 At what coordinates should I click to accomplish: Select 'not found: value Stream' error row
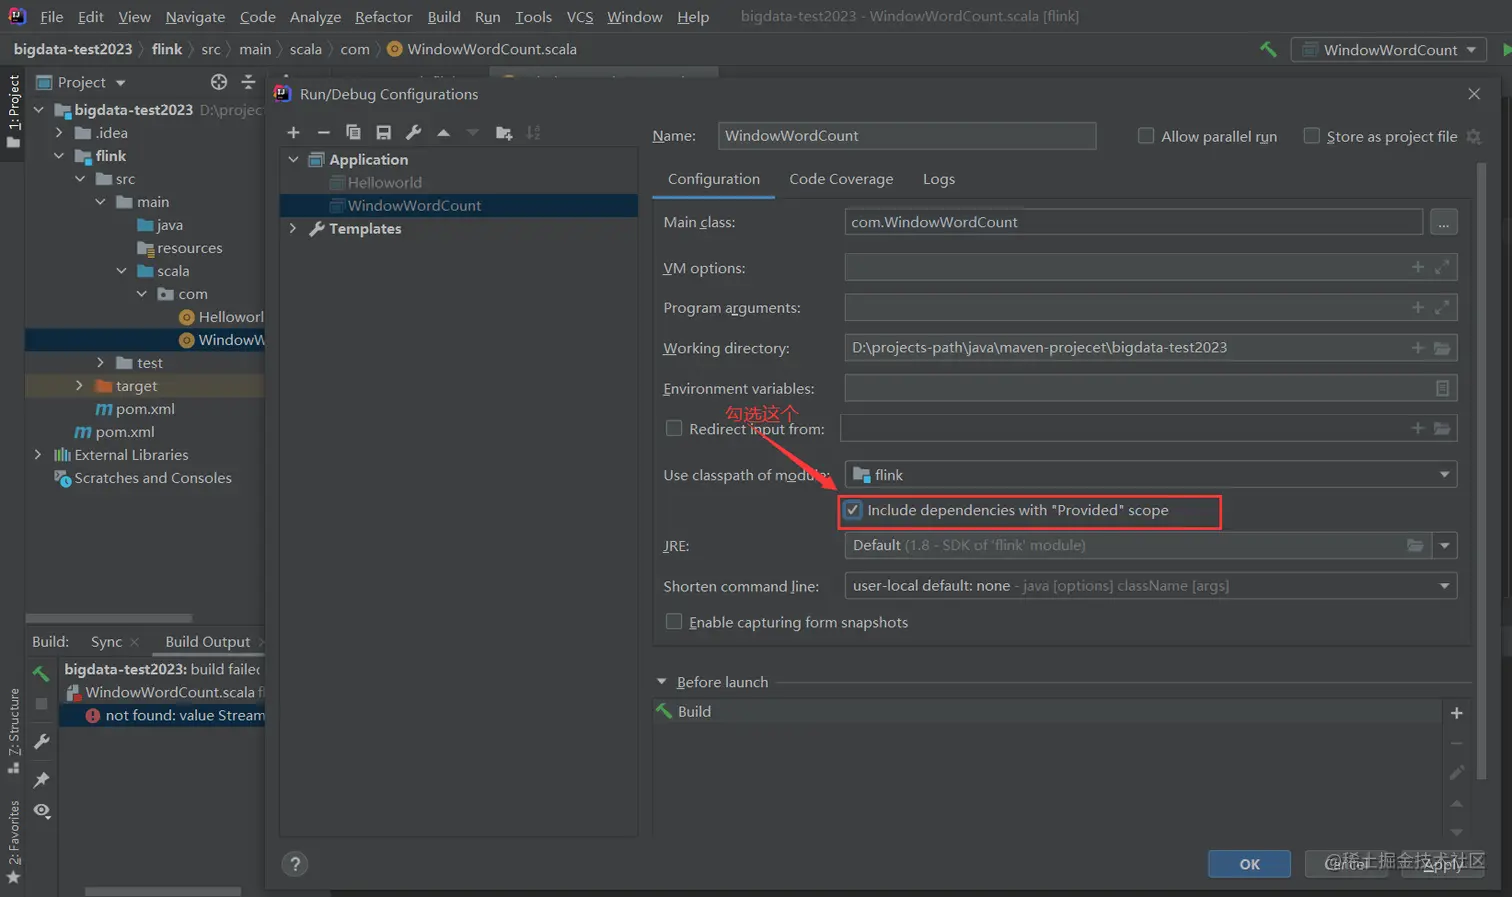(162, 715)
